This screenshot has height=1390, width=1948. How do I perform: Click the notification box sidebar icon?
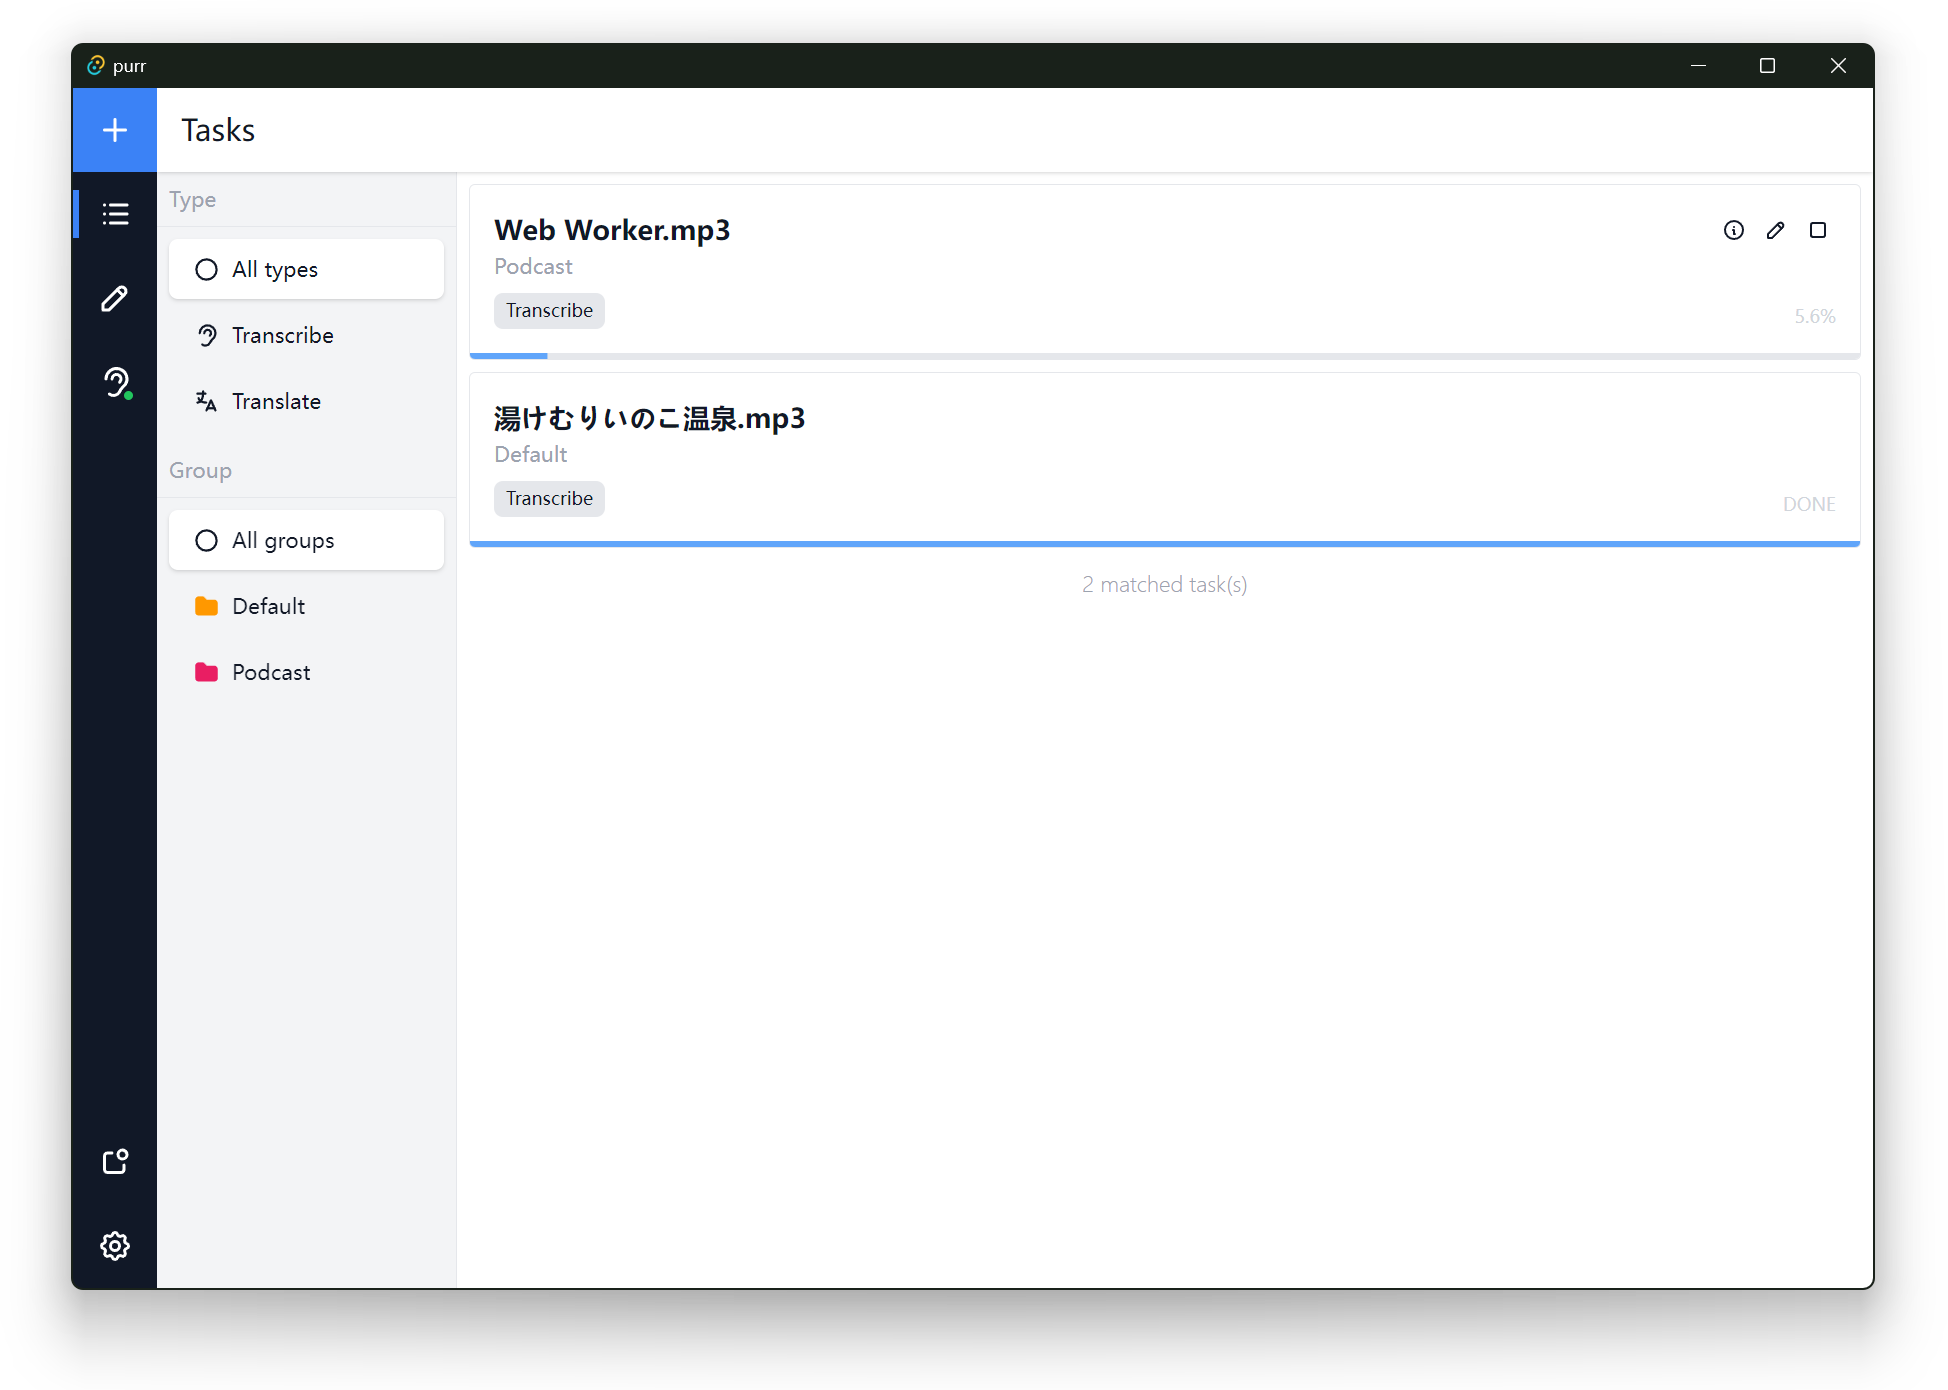click(115, 1161)
